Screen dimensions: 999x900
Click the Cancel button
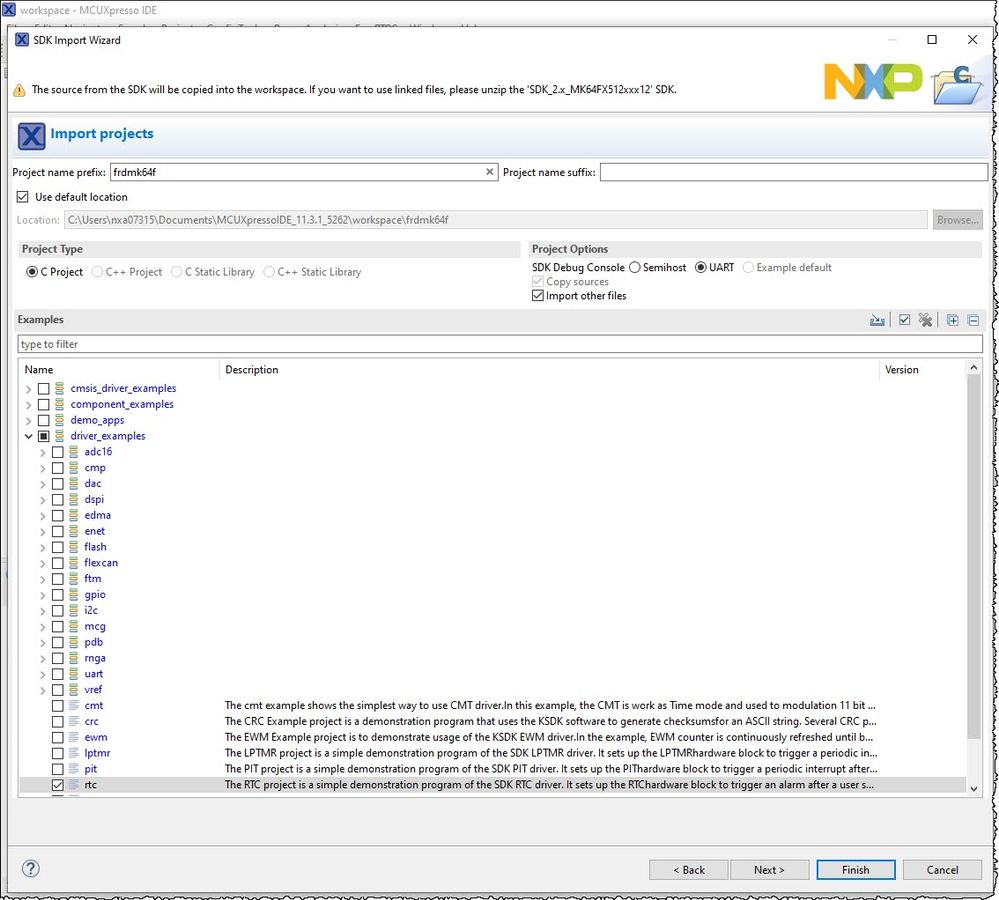pos(942,869)
